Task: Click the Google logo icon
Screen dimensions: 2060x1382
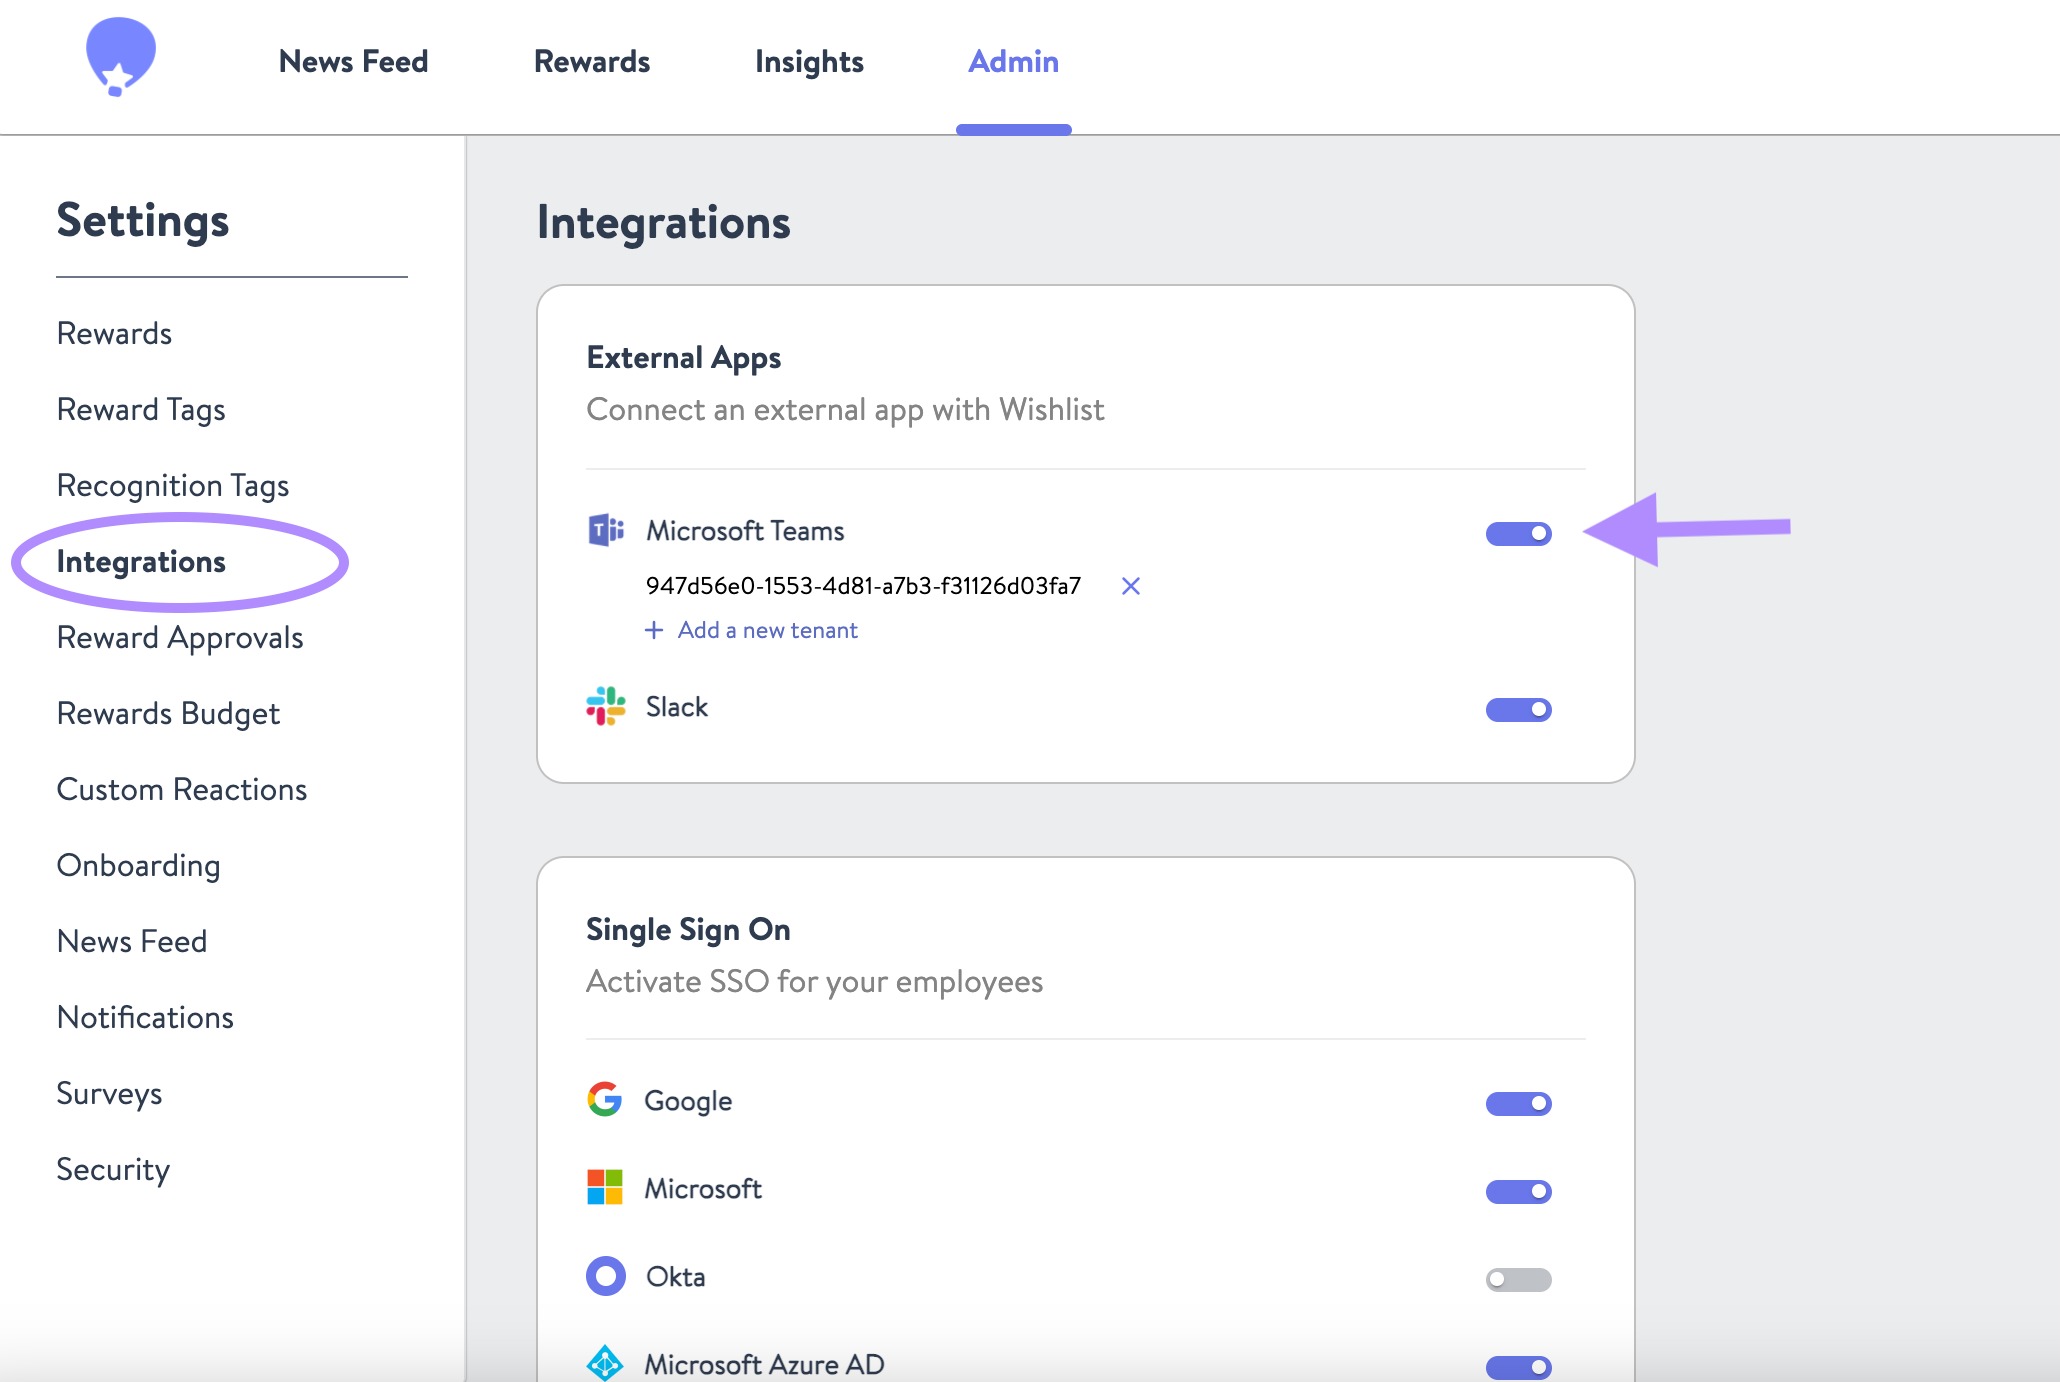Action: pos(605,1100)
